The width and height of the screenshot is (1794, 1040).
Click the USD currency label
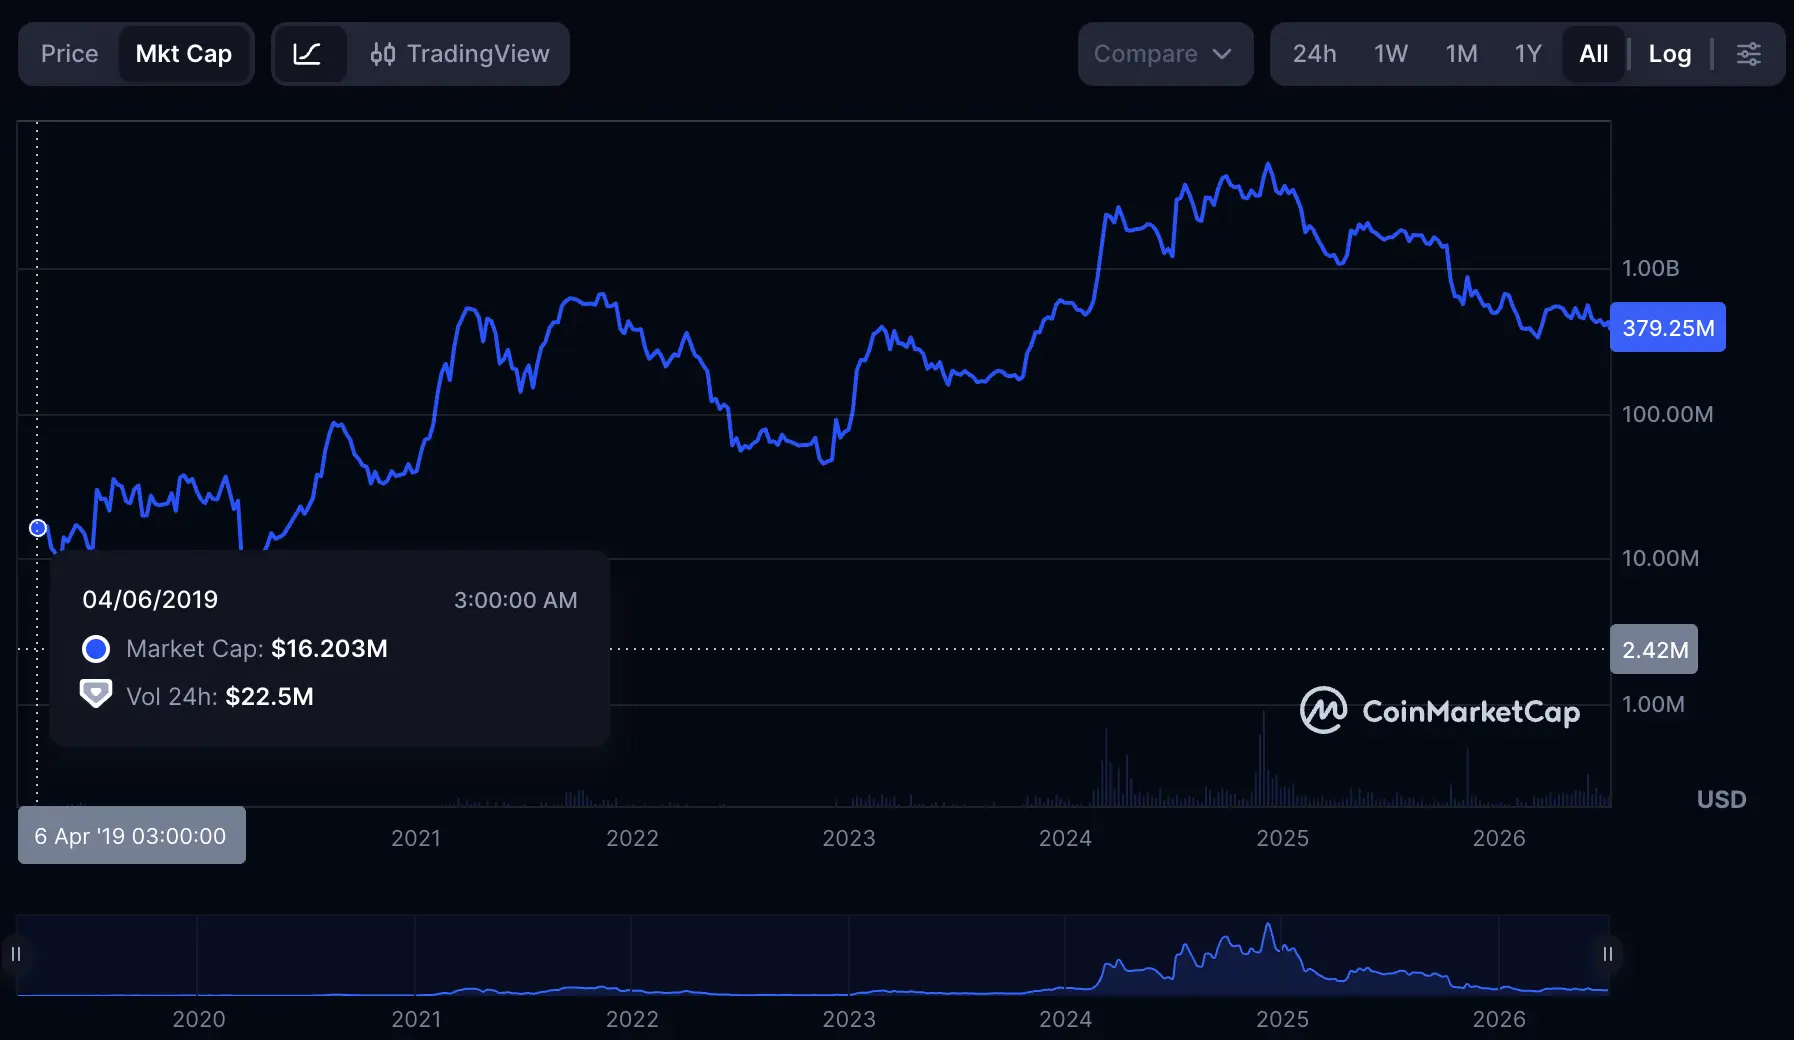[1721, 799]
